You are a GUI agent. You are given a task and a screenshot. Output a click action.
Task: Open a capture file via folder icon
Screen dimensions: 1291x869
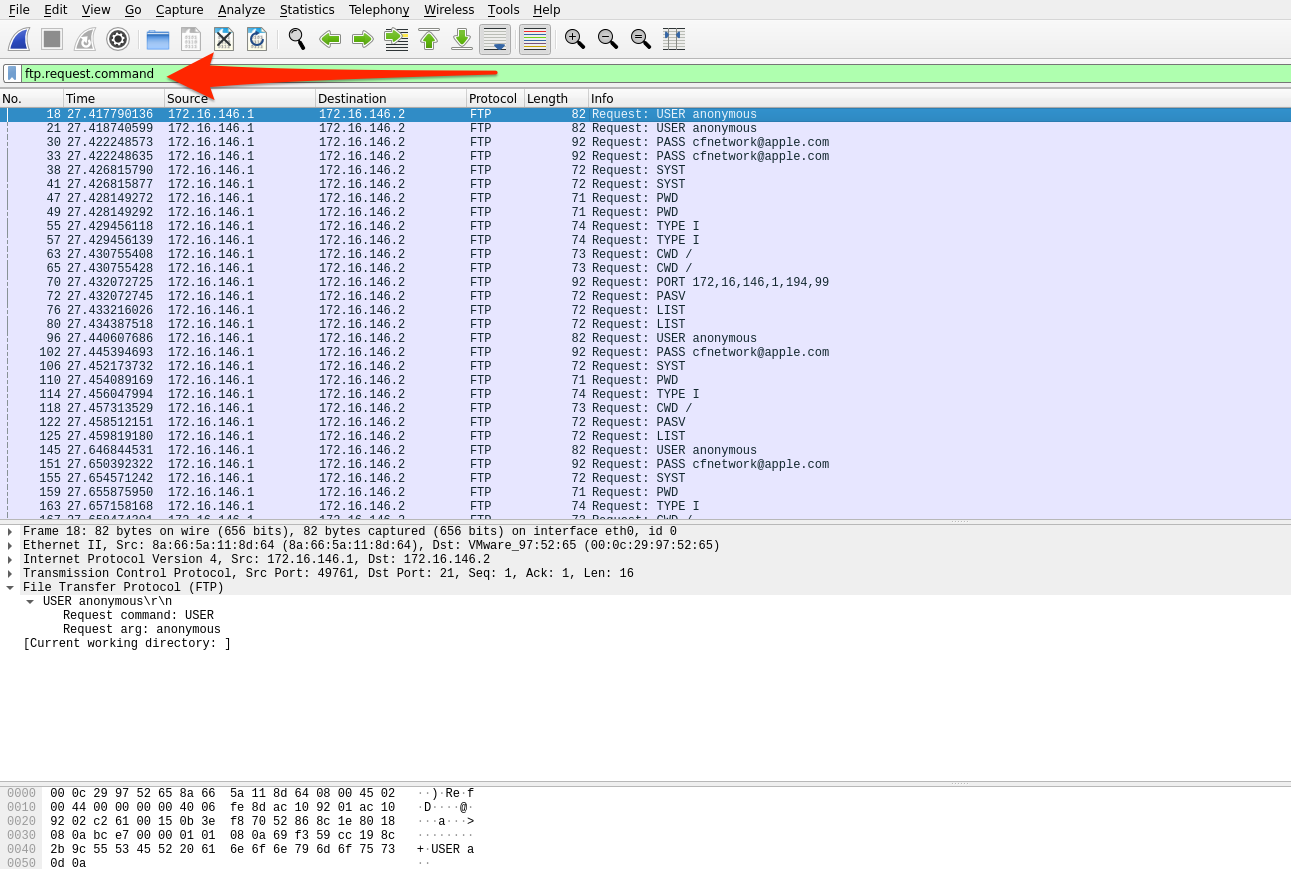coord(158,39)
